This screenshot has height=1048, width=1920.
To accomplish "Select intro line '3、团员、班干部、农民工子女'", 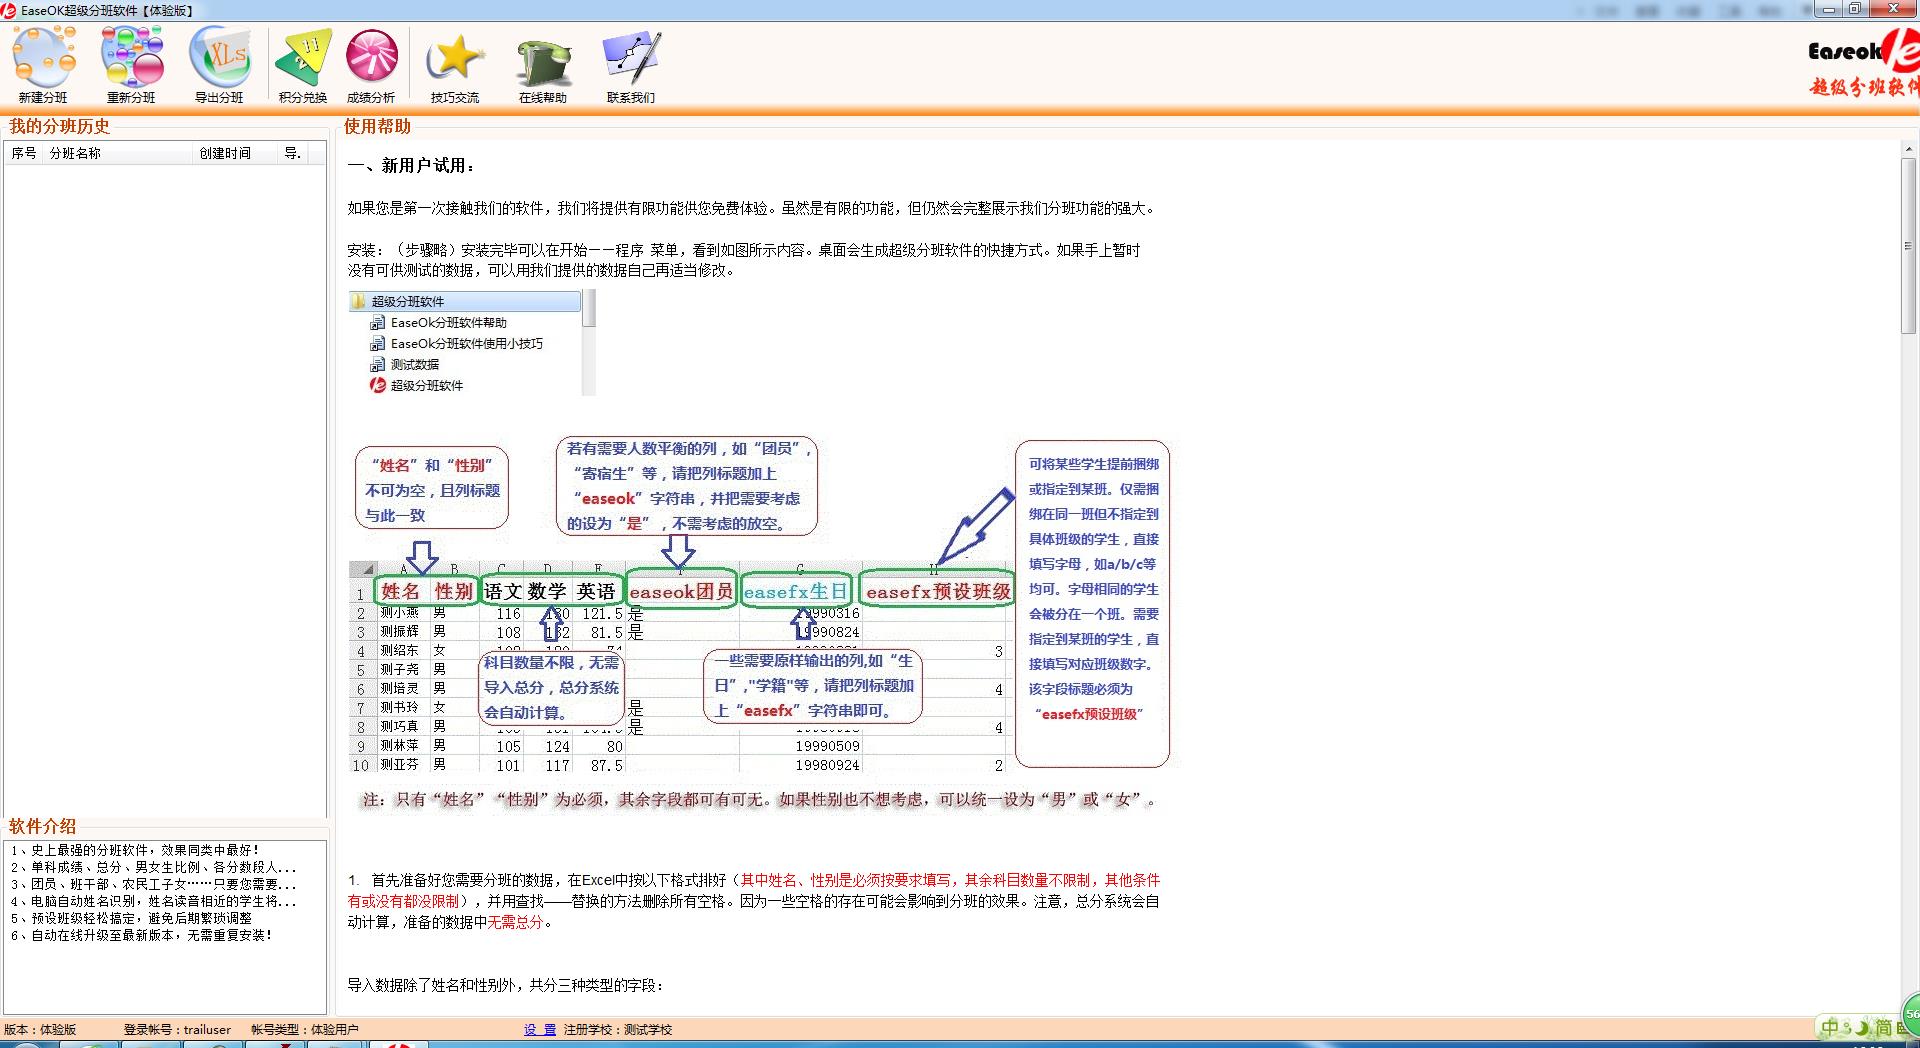I will 153,884.
